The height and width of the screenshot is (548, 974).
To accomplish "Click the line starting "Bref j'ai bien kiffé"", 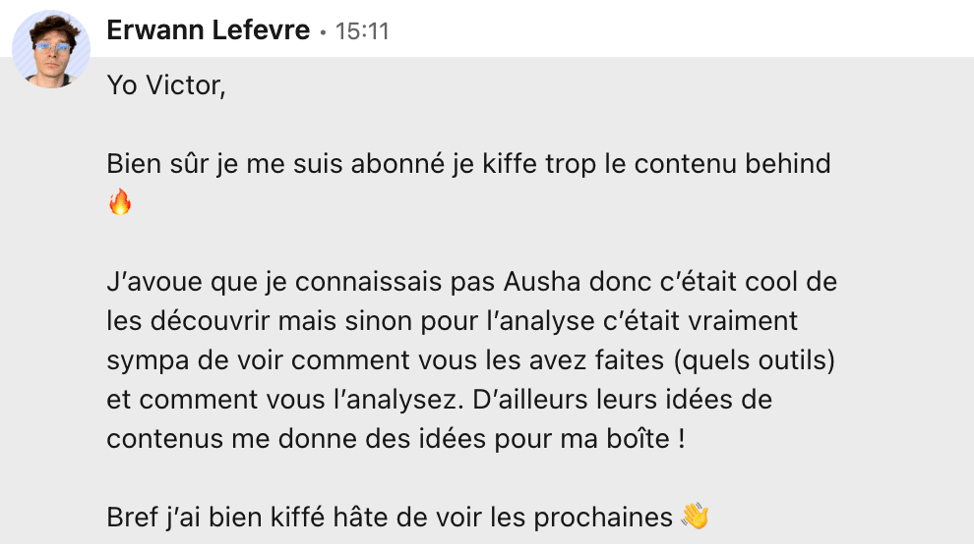I will (389, 517).
